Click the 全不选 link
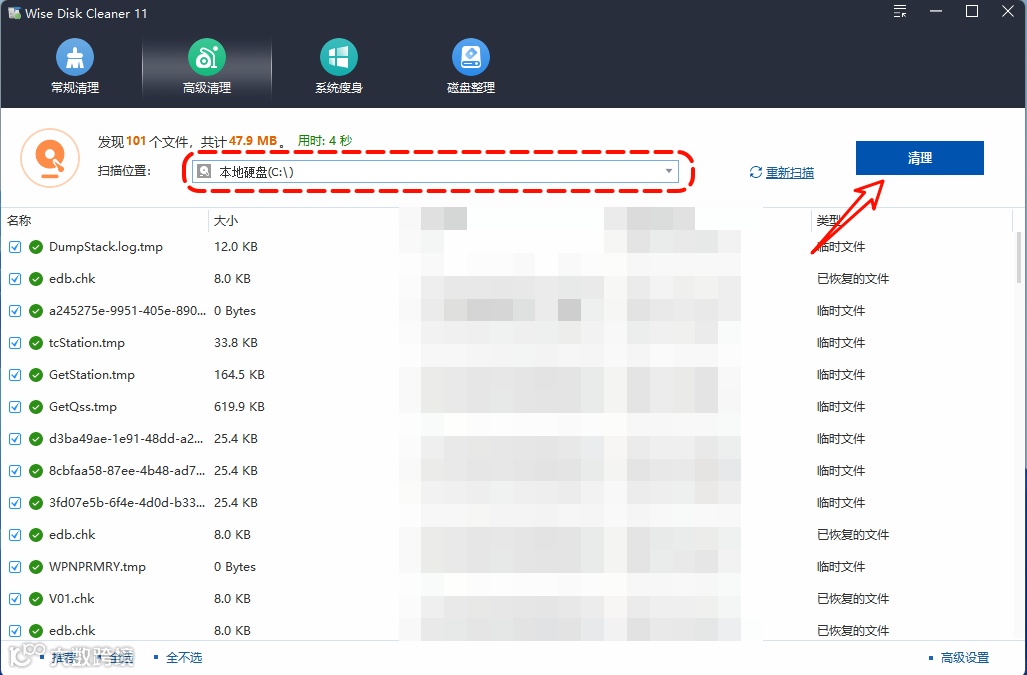The width and height of the screenshot is (1027, 675). point(184,657)
